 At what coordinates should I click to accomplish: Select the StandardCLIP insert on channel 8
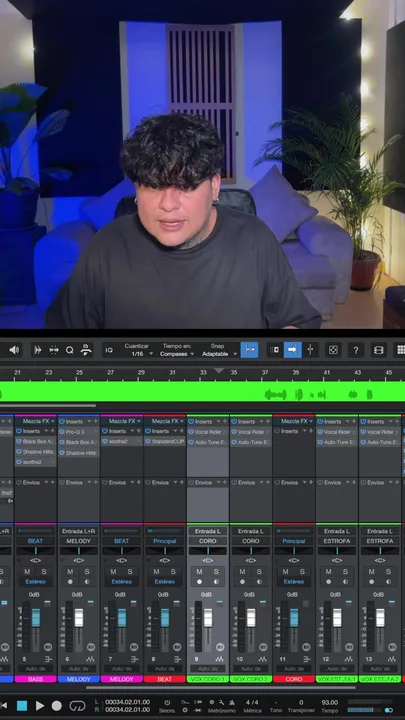pos(165,441)
